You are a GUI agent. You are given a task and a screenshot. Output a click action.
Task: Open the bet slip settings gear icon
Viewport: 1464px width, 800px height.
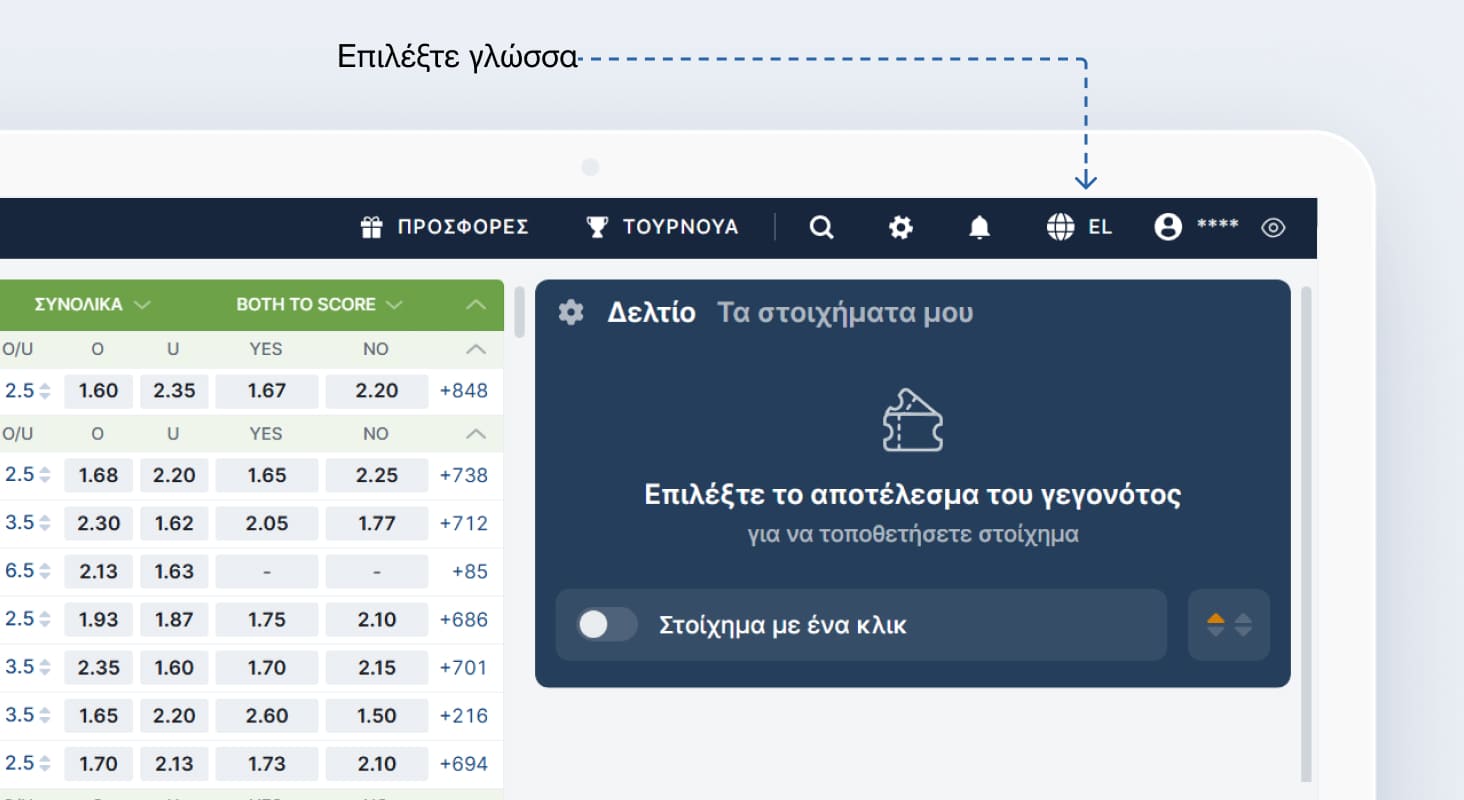(x=570, y=311)
